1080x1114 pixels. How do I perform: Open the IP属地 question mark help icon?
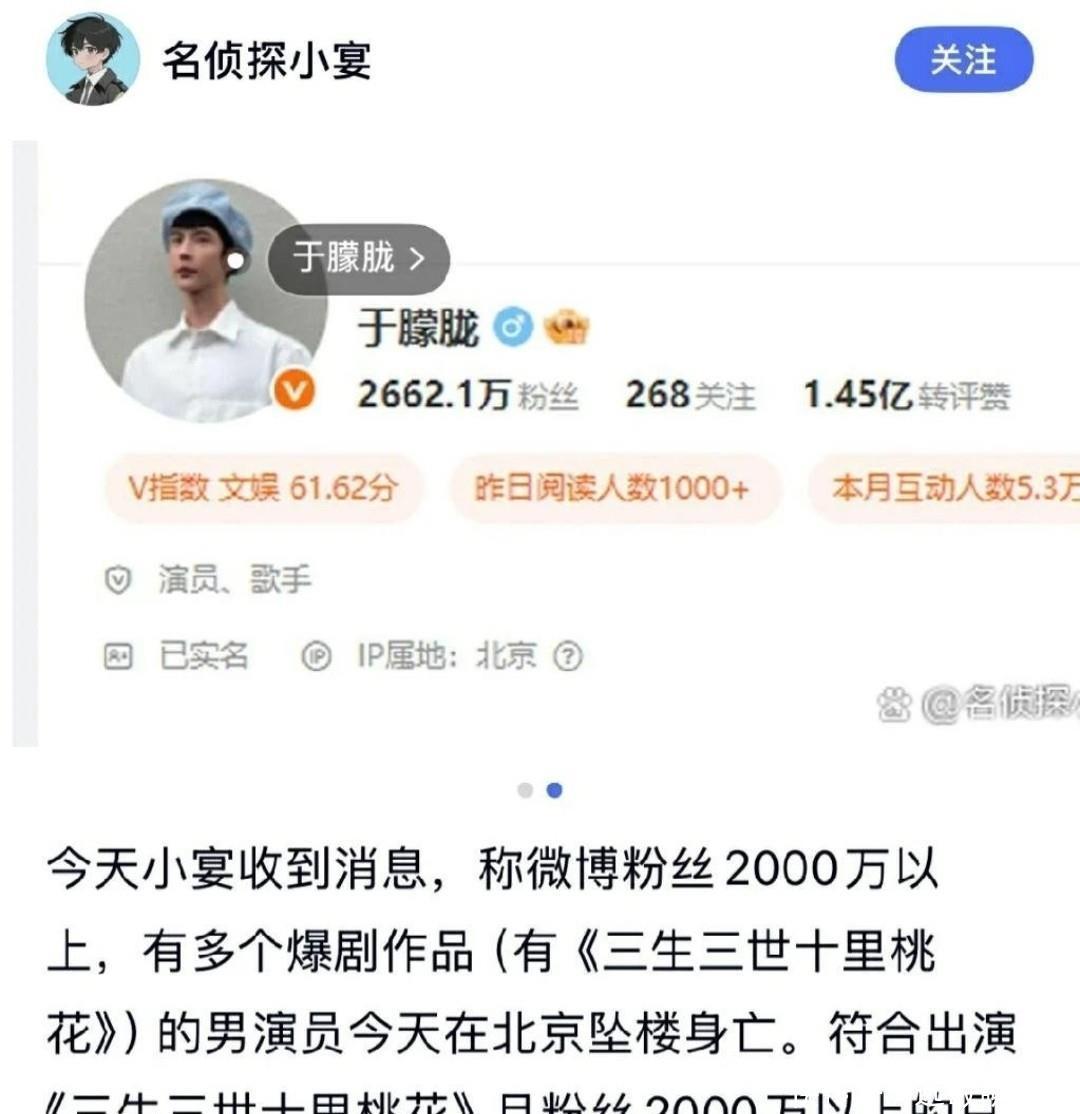(568, 656)
